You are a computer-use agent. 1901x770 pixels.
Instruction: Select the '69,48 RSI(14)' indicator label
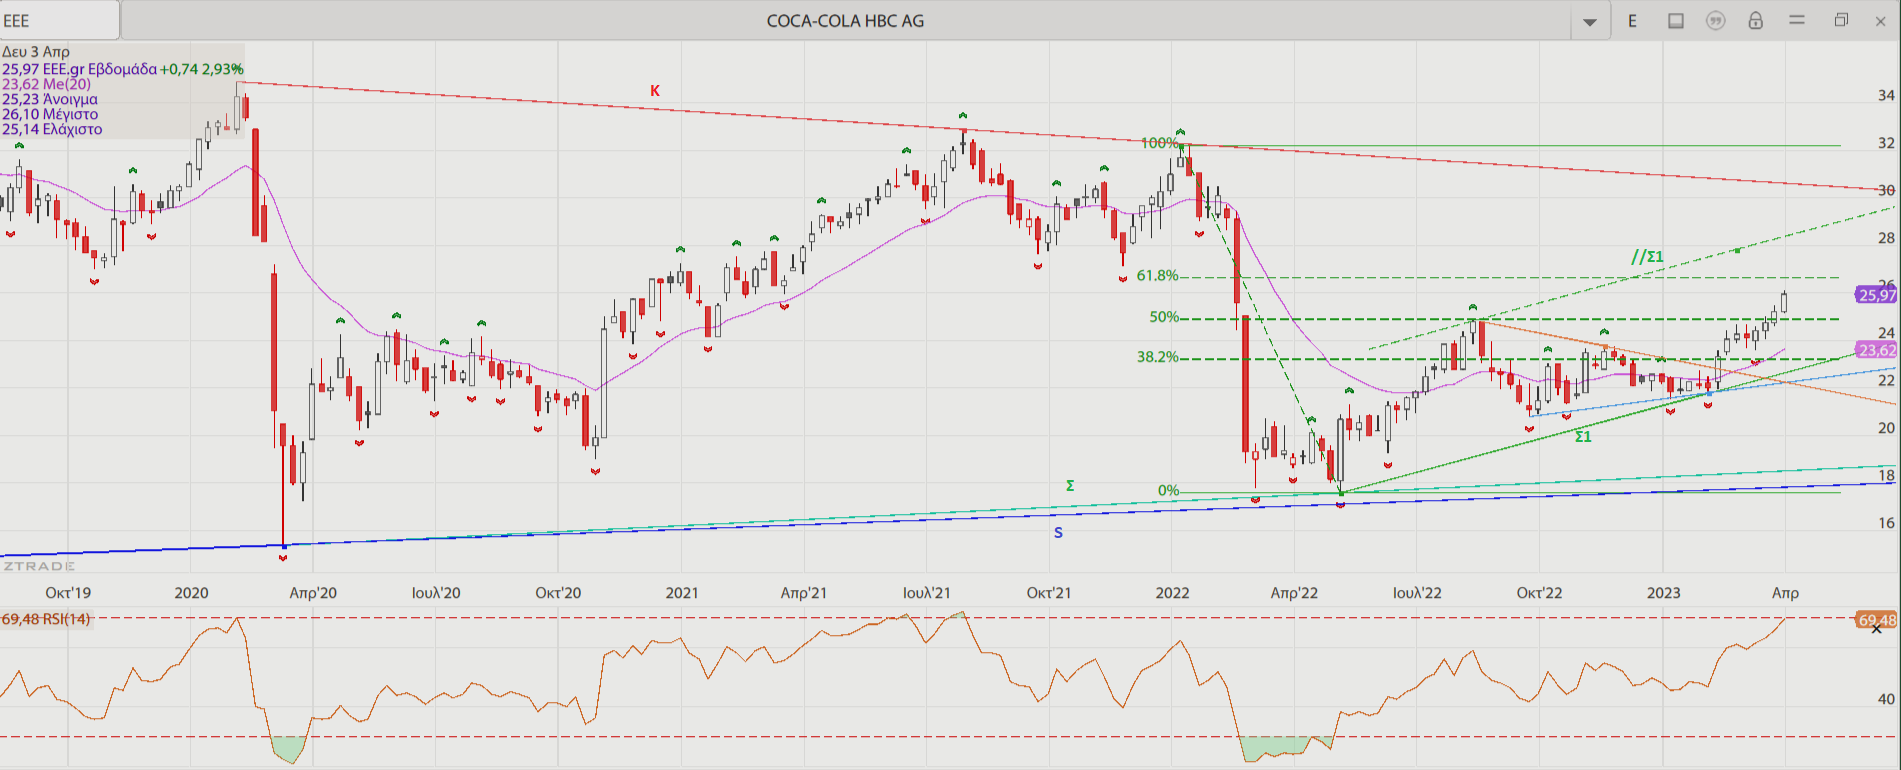[46, 619]
